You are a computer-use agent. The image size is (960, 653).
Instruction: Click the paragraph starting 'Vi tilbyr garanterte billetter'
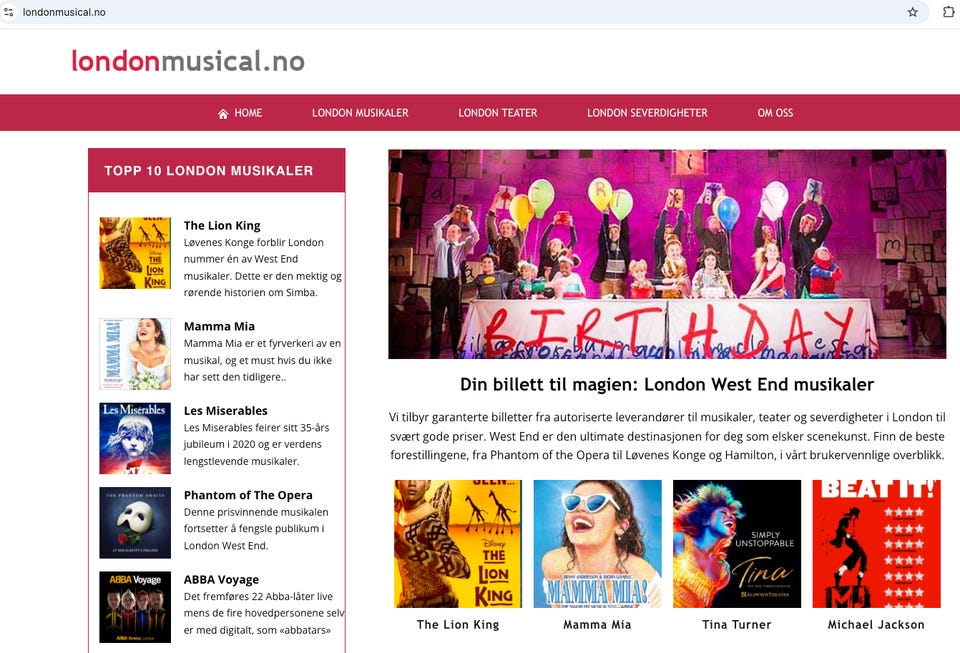667,436
